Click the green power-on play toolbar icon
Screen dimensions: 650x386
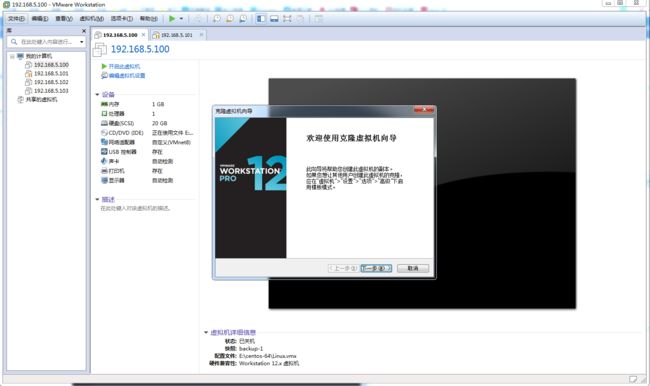coord(172,19)
